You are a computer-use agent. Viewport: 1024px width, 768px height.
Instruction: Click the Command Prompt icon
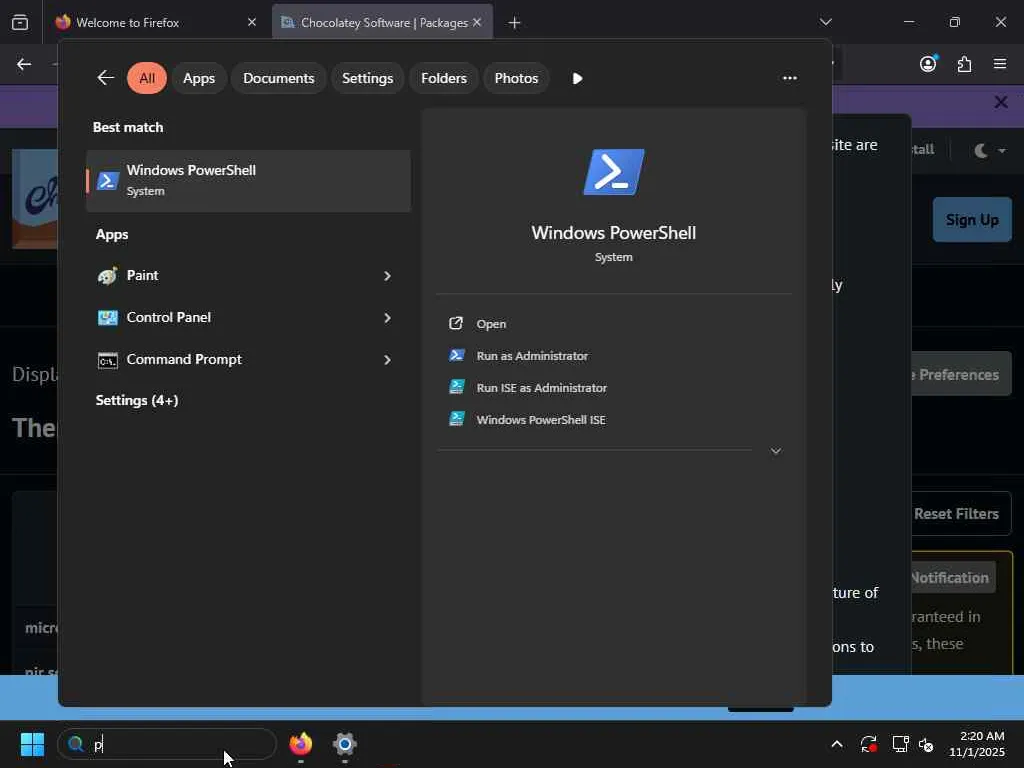[x=108, y=360]
